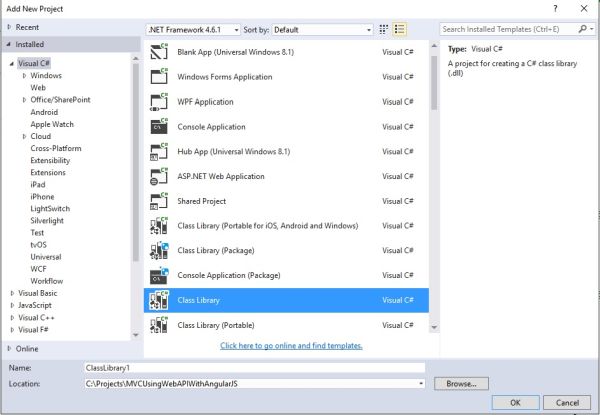Click the Name field containing ClassLibrary1
600x415 pixels.
click(x=254, y=368)
